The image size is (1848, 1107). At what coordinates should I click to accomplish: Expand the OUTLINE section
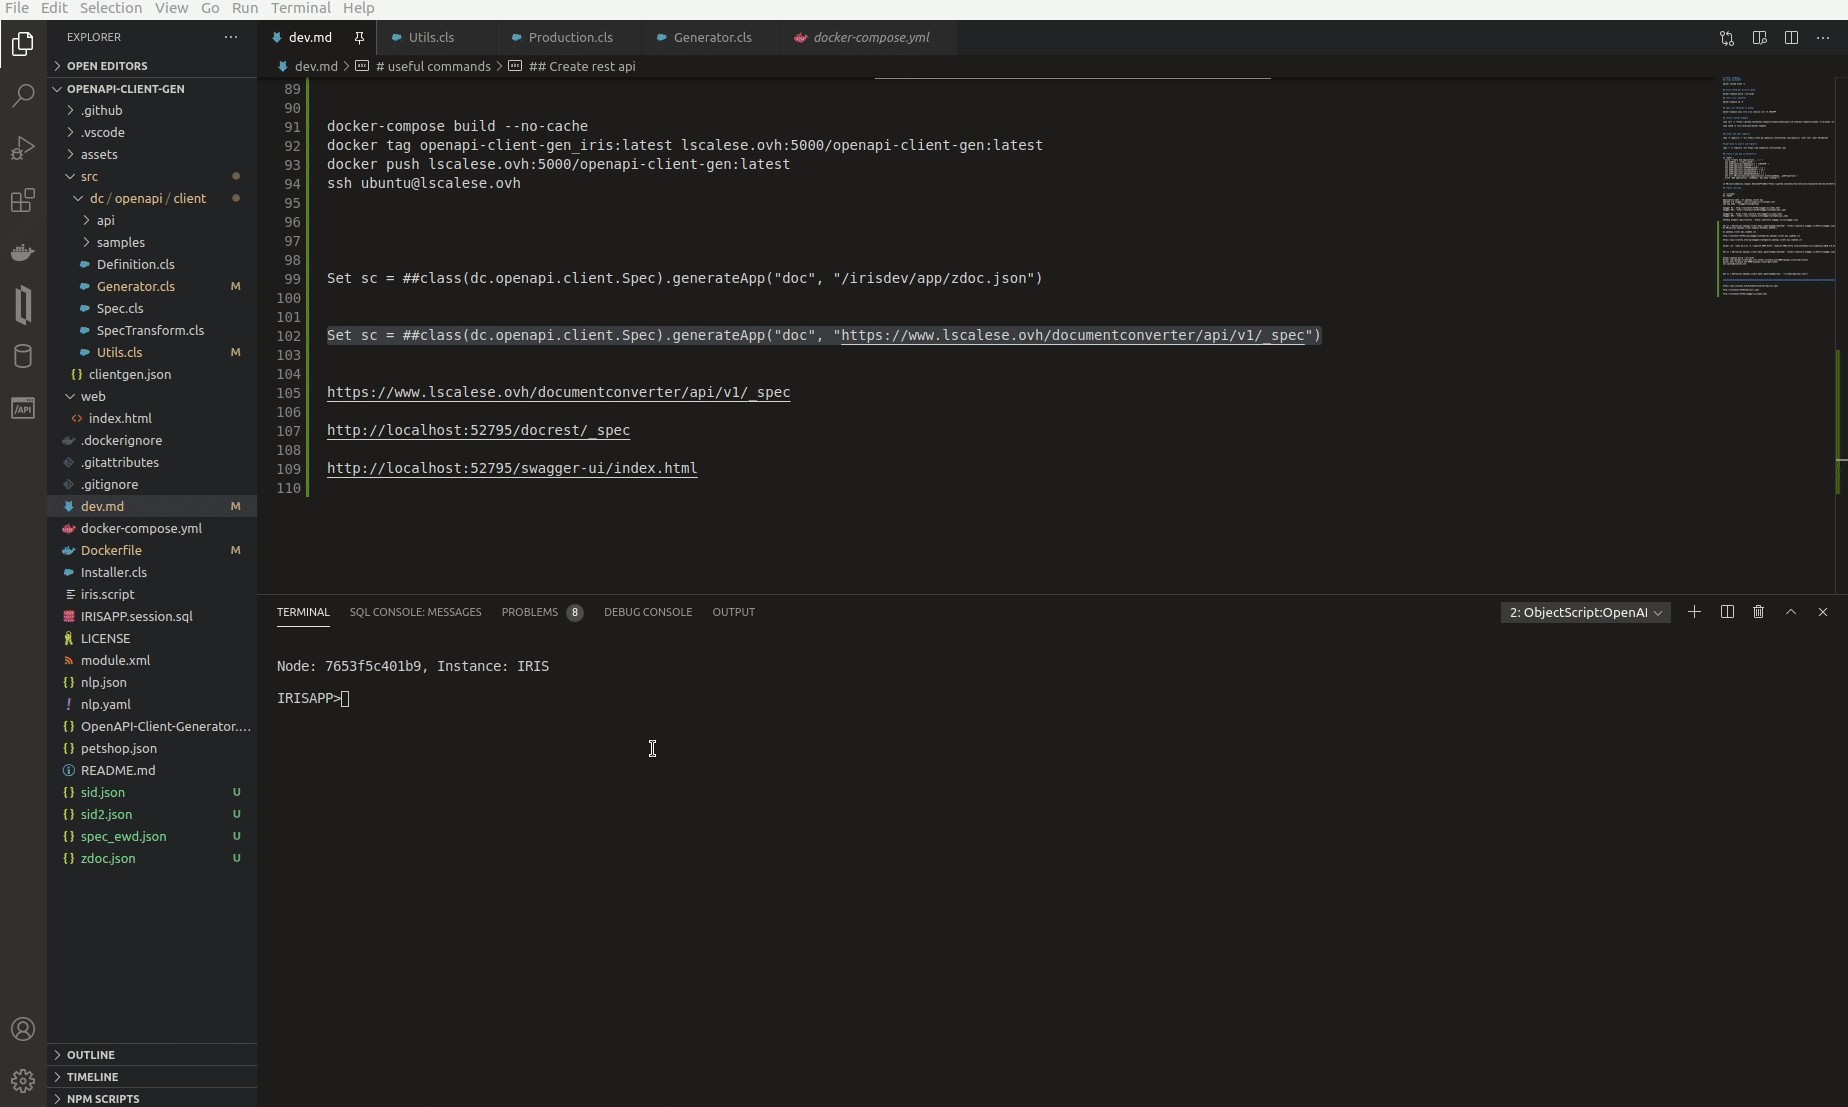tap(90, 1055)
